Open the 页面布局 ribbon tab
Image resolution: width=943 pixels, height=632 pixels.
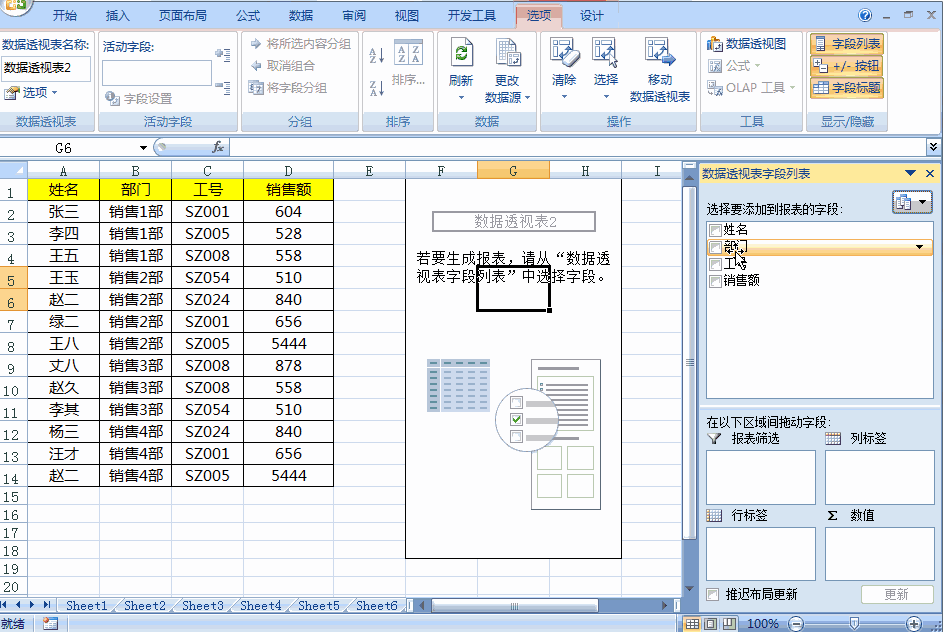coord(182,16)
